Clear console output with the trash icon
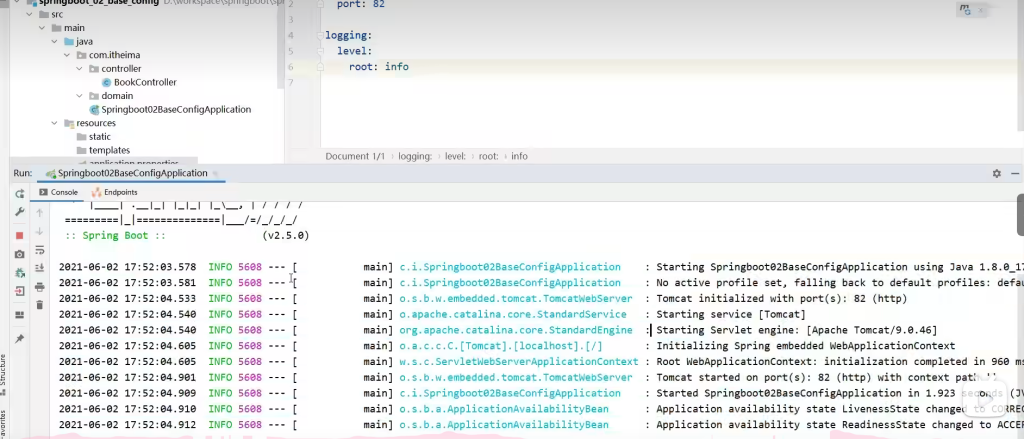 tap(40, 304)
